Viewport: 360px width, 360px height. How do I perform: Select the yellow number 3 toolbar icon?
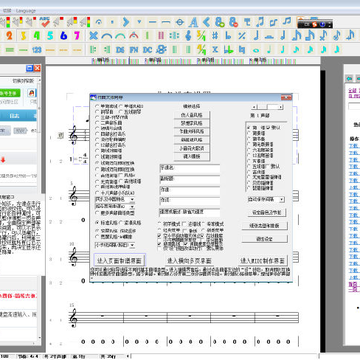23,35
